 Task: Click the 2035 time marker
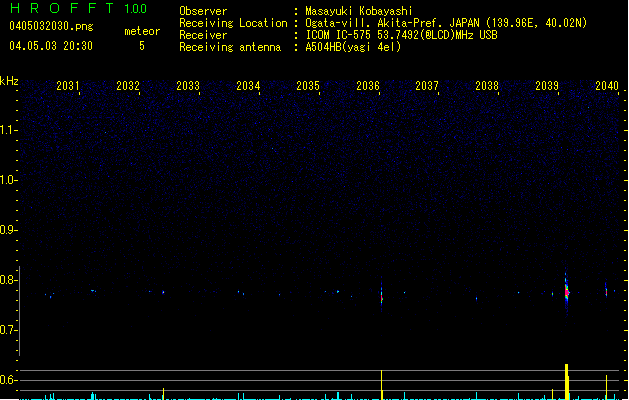point(308,86)
